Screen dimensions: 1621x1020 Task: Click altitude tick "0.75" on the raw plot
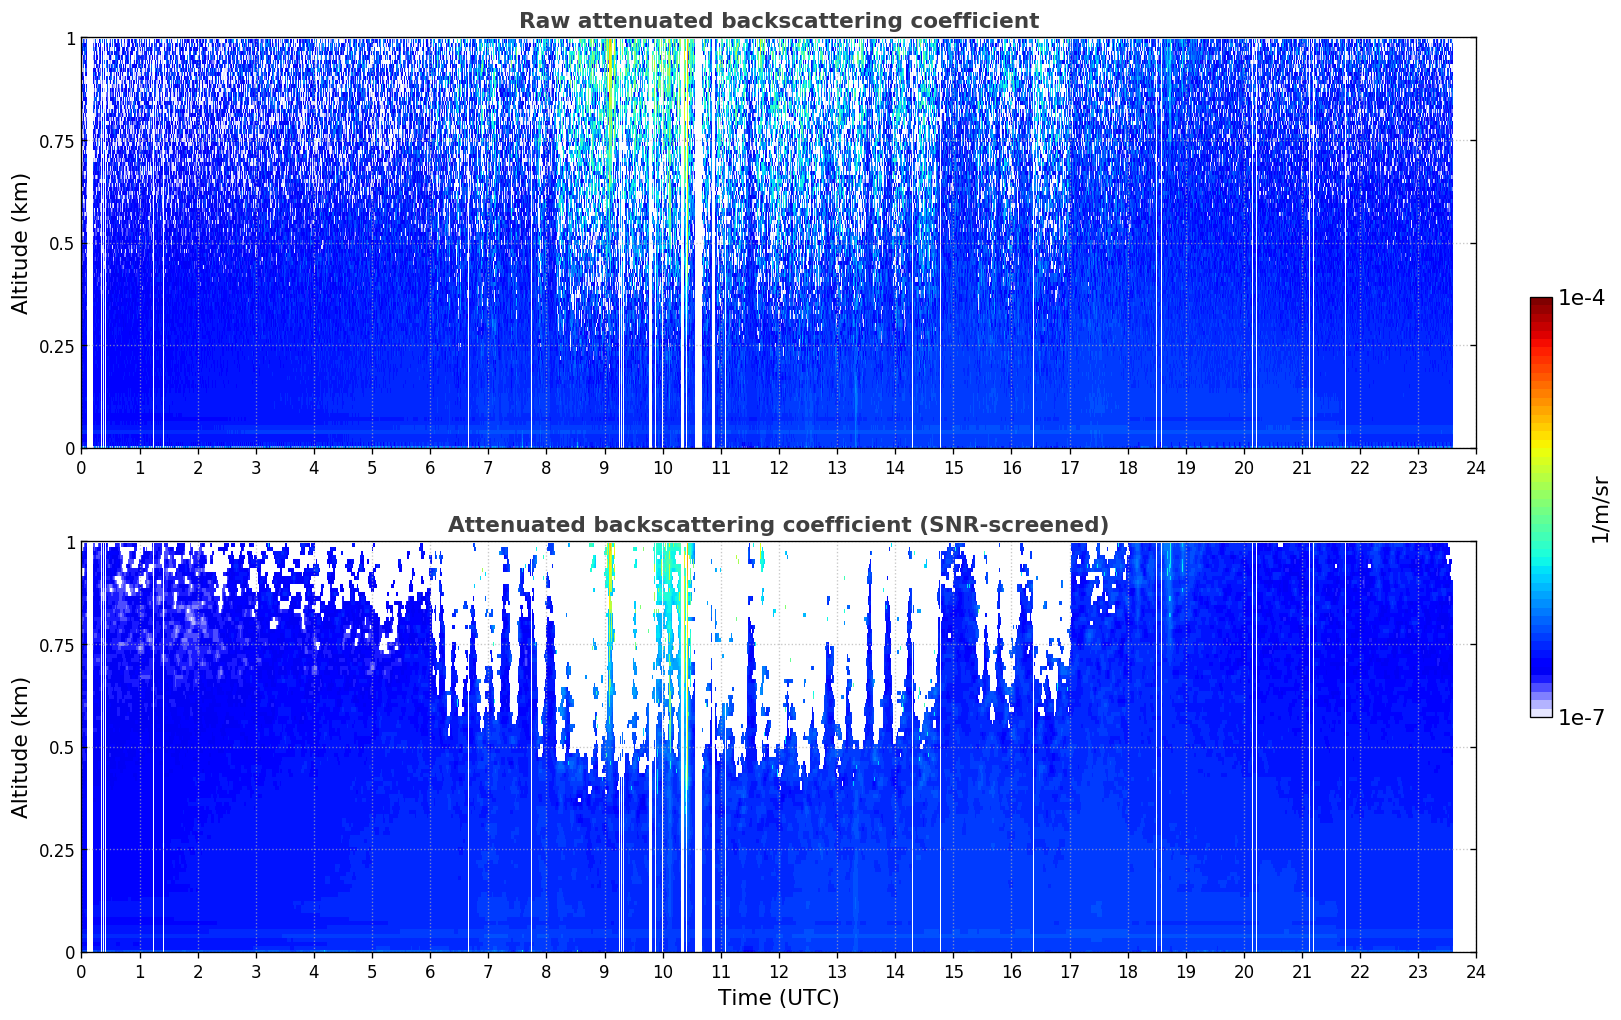click(x=58, y=141)
